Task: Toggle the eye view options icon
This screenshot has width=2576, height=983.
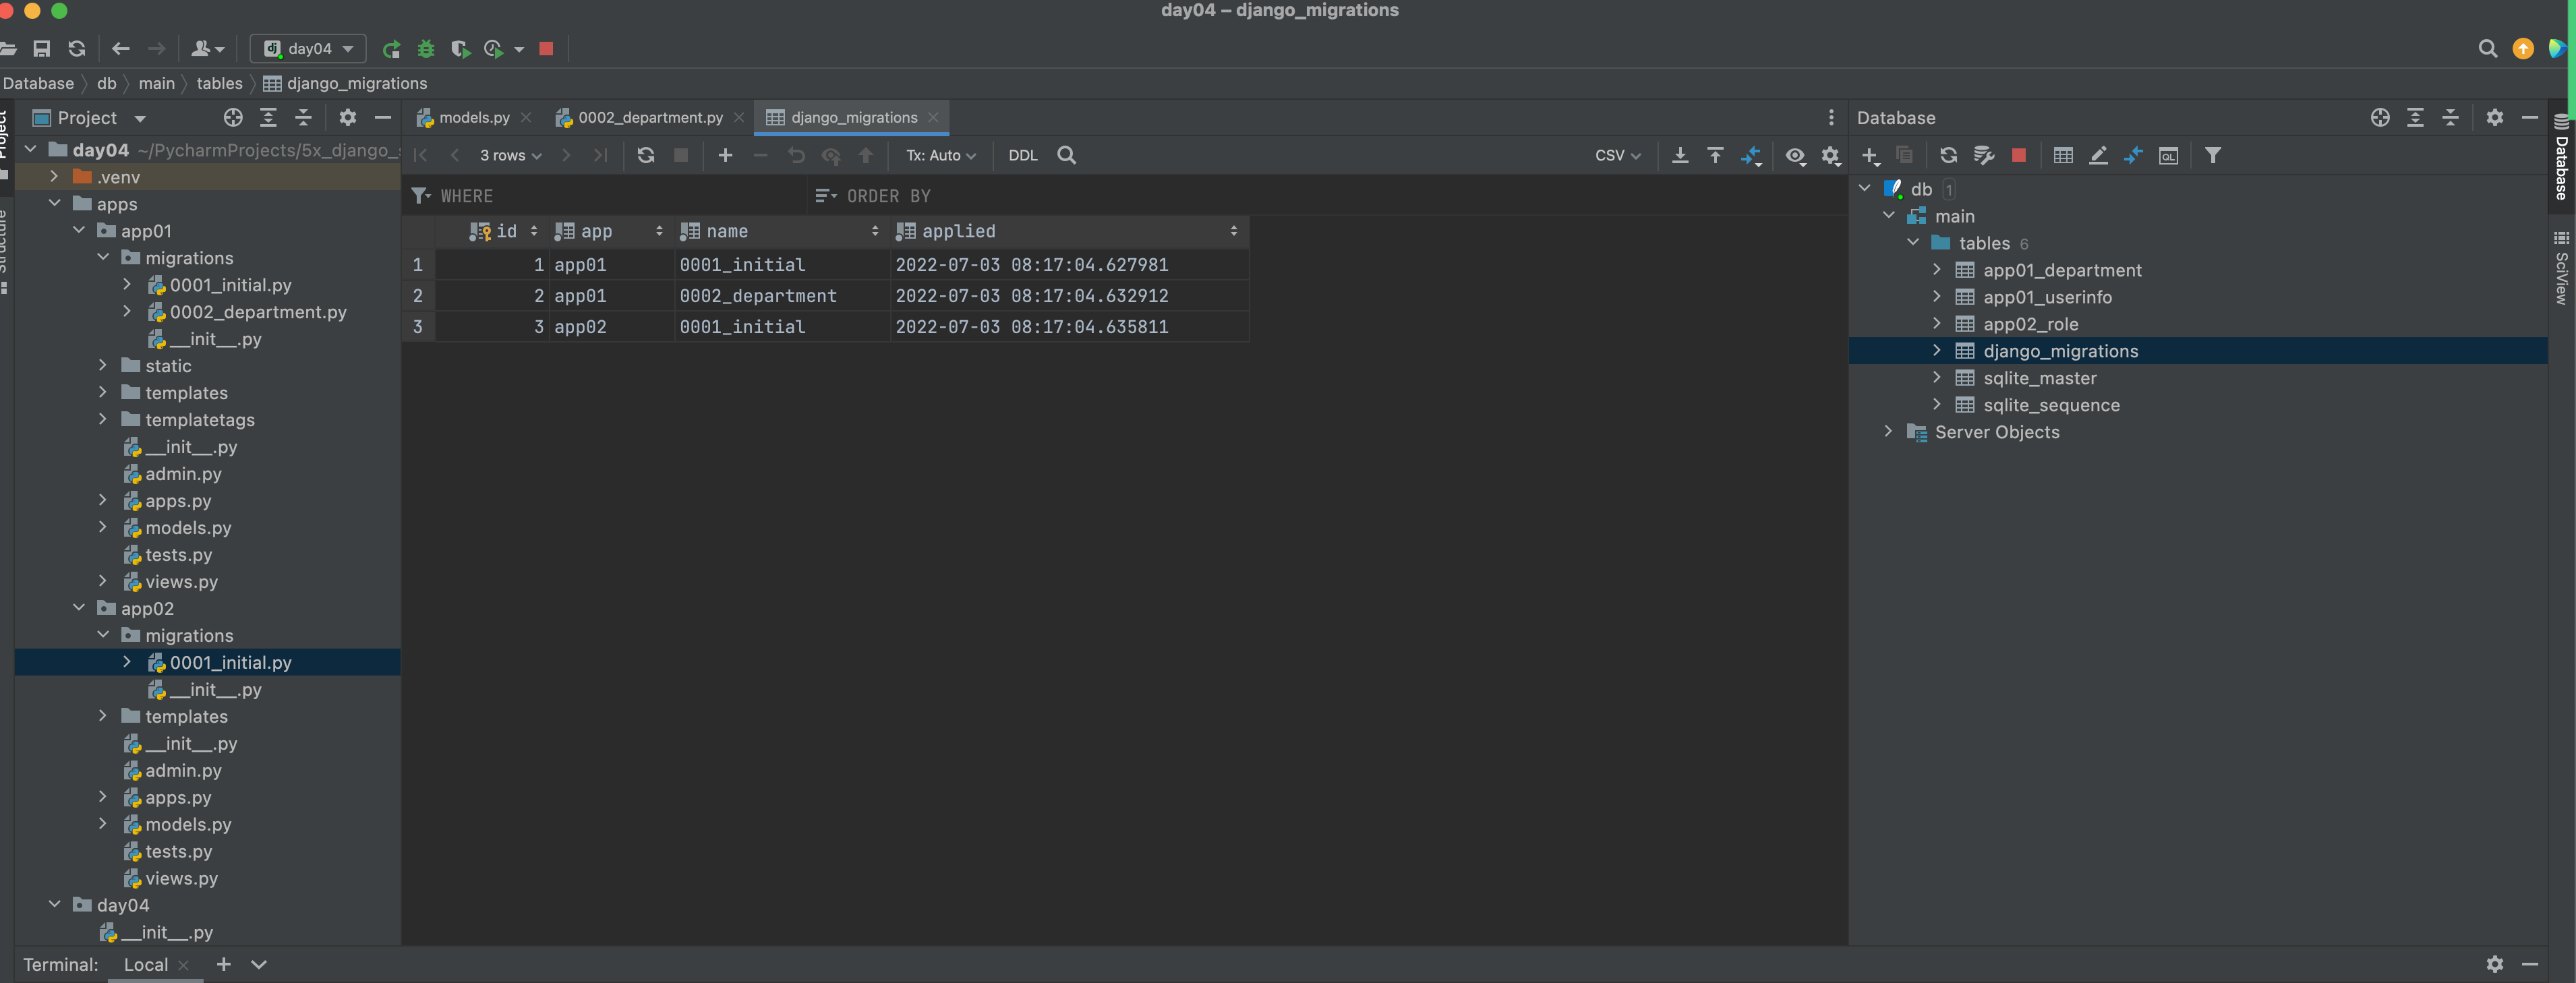Action: [1795, 155]
